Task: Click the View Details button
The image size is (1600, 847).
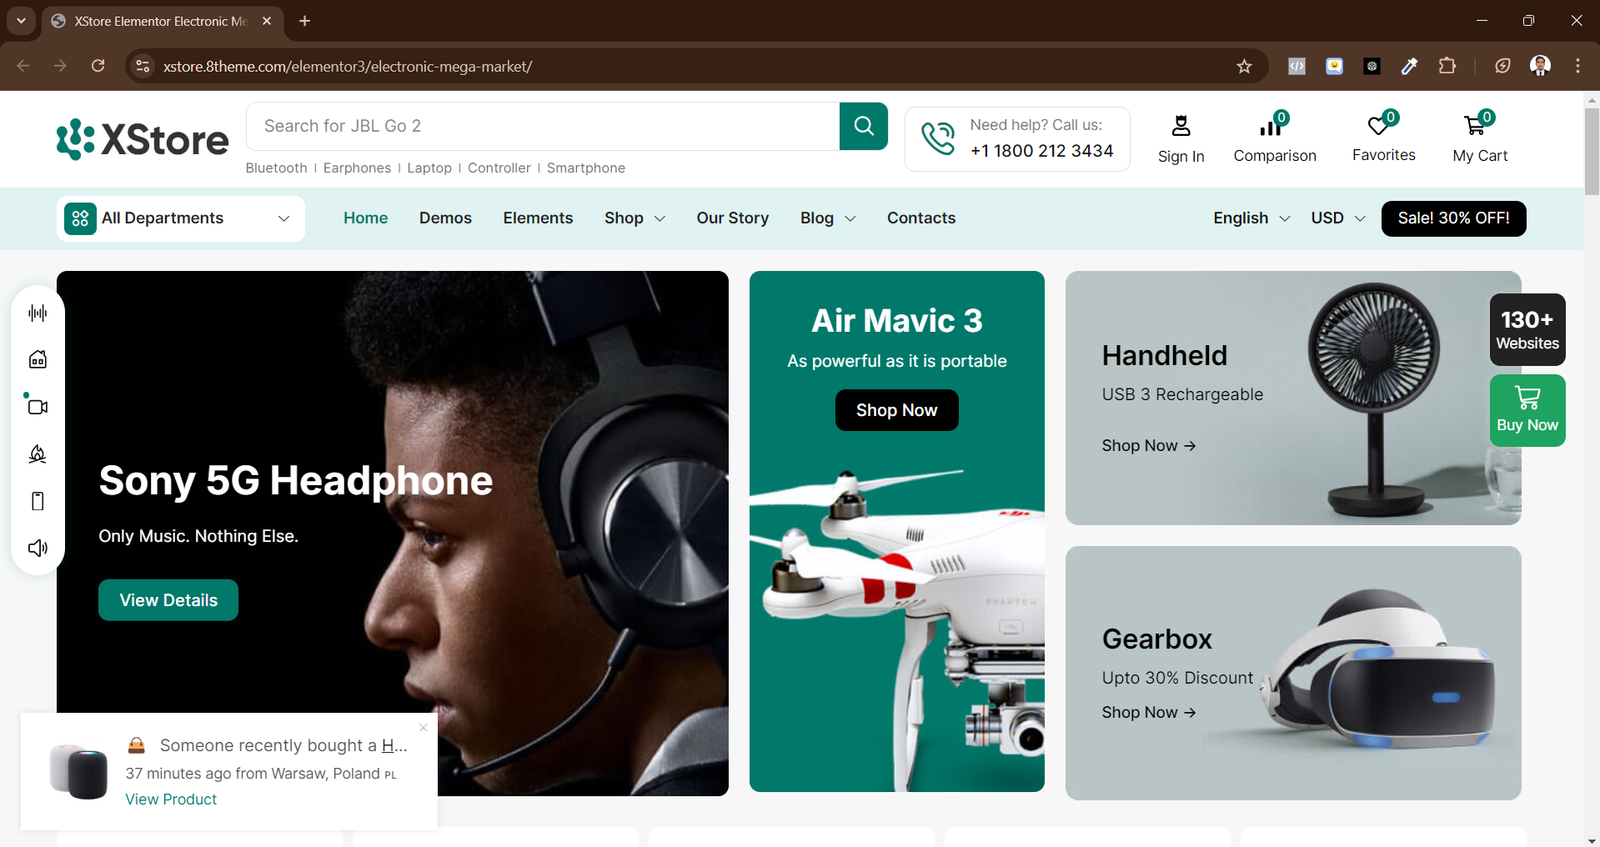Action: pos(168,600)
